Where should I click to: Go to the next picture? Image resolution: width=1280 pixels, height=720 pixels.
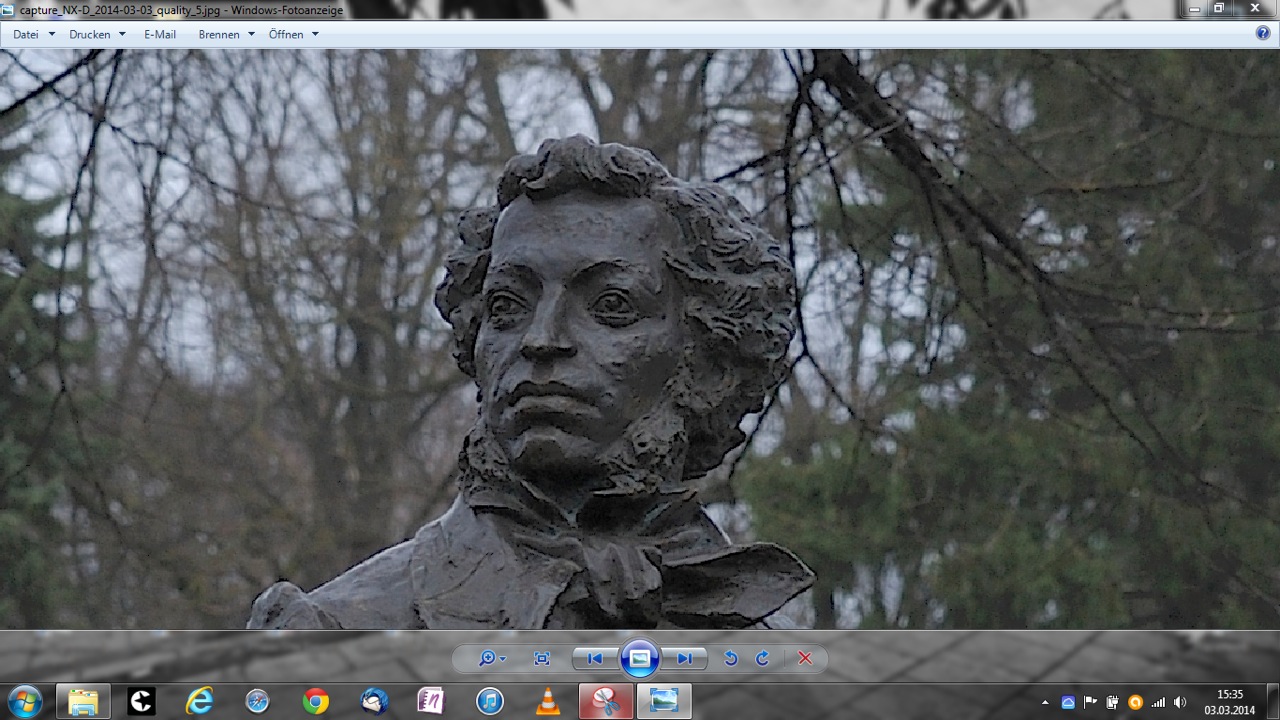click(685, 658)
